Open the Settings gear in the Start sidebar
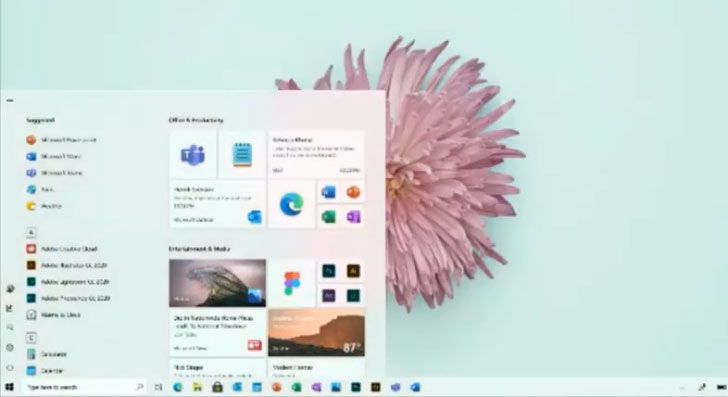The height and width of the screenshot is (397, 728). point(10,347)
